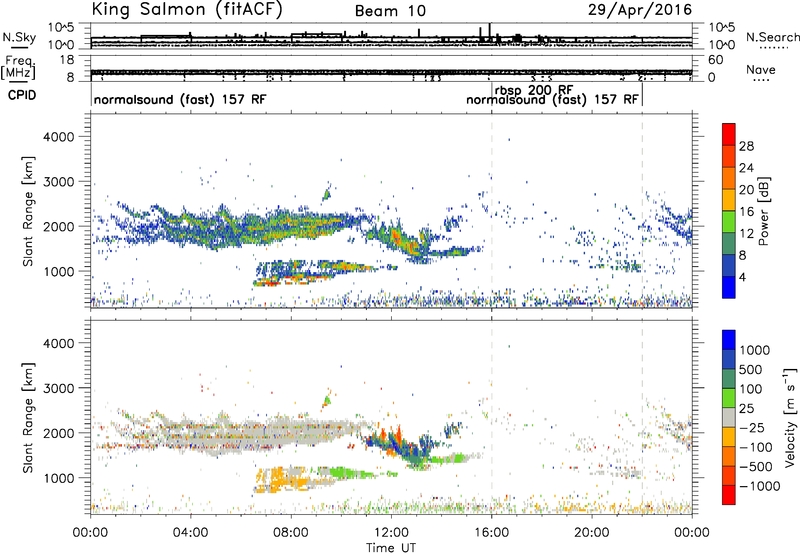Click the "16:00" time axis tick label
The image size is (800, 554).
coord(491,533)
